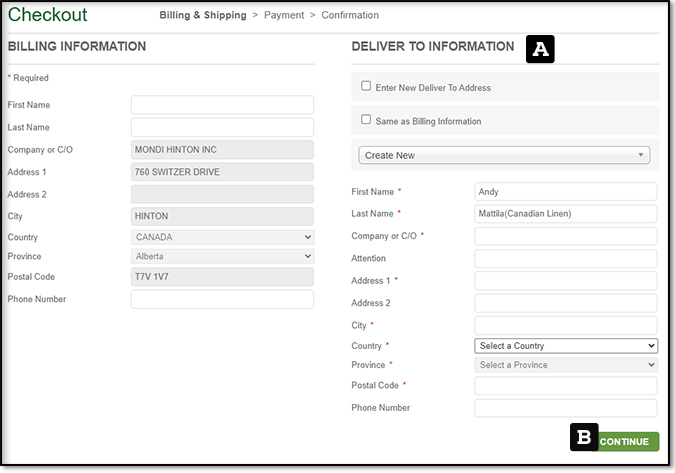Image resolution: width=675 pixels, height=473 pixels.
Task: Open the delivery Select a Province dropdown
Action: 565,365
